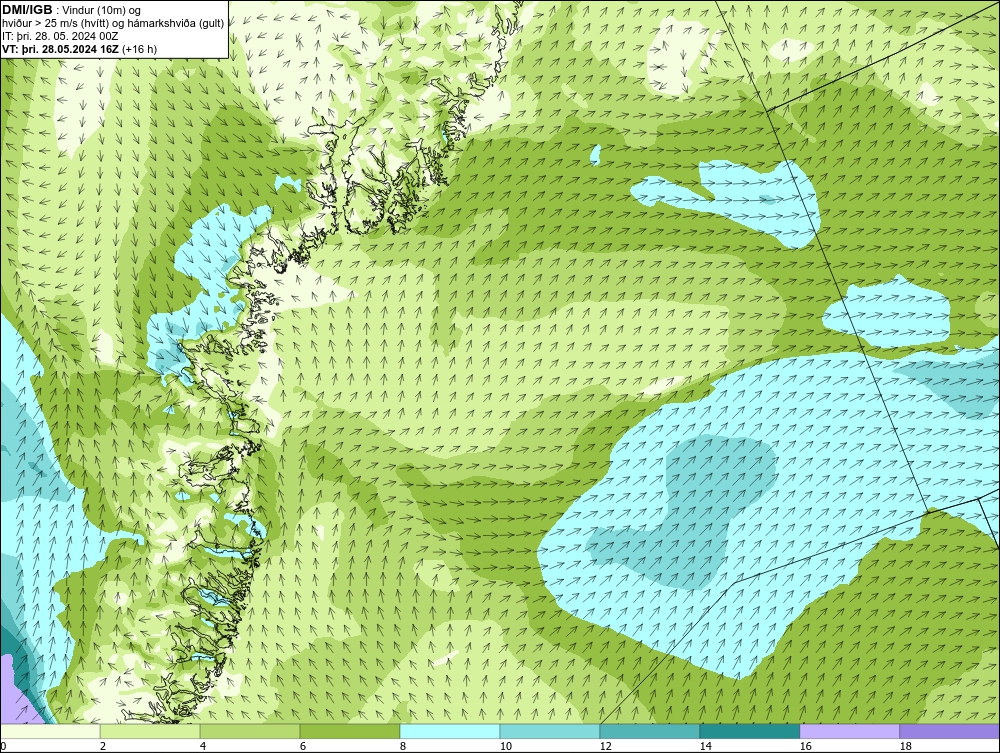
Task: Click the 14-16 m/s dark teal swatch
Action: [x=749, y=731]
